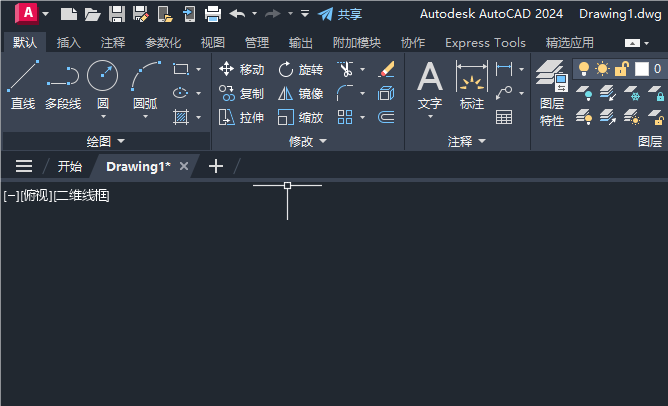
Task: Click the Explode tool icon
Action: (386, 93)
